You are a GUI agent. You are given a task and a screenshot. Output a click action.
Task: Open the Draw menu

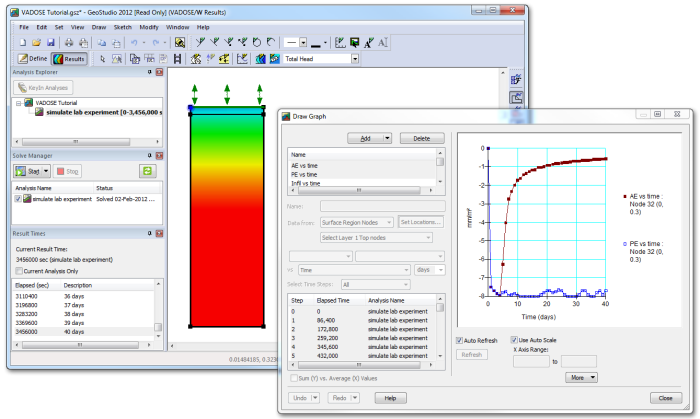98,27
